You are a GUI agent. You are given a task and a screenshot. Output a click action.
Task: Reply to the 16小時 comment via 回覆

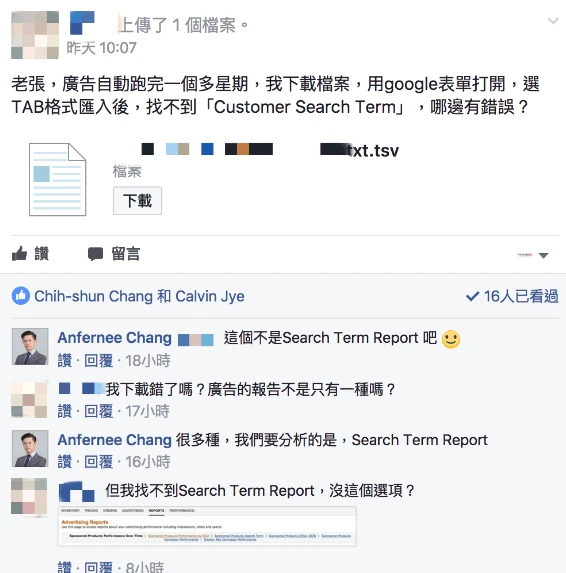[x=98, y=462]
